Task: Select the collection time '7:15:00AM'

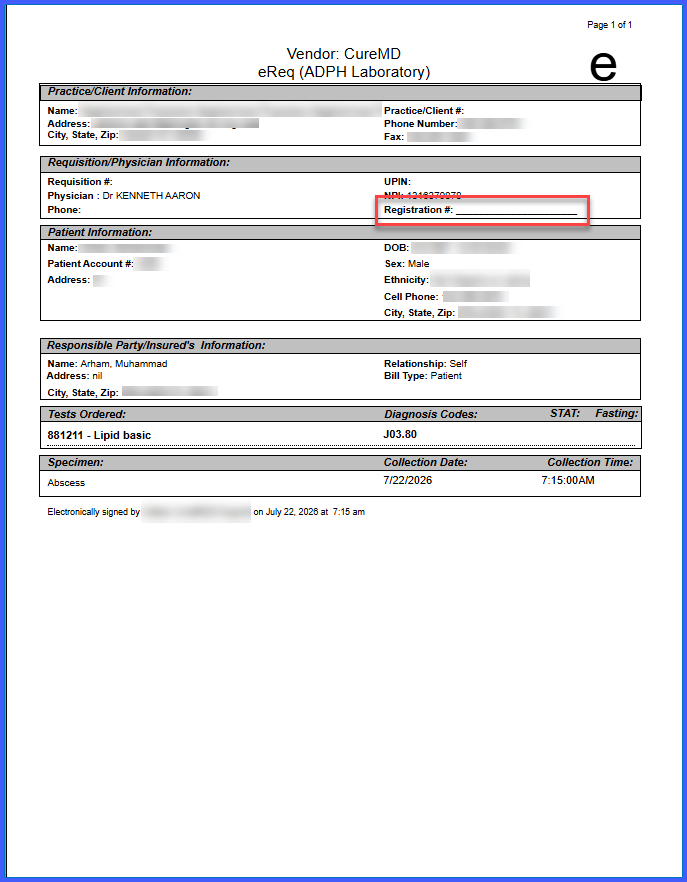Action: coord(568,480)
